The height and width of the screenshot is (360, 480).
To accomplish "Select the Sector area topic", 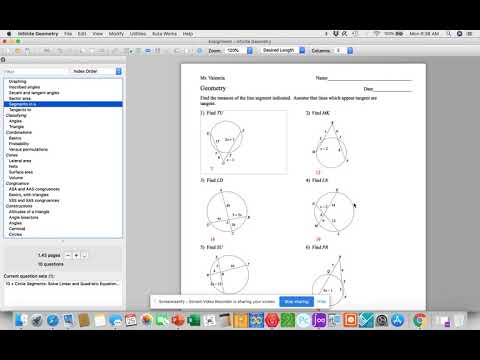I will 20,98.
